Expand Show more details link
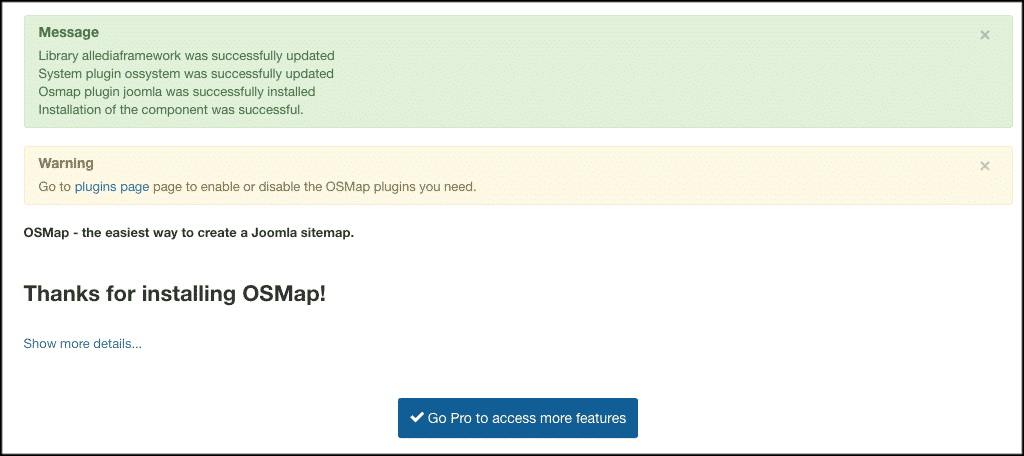 (x=82, y=344)
